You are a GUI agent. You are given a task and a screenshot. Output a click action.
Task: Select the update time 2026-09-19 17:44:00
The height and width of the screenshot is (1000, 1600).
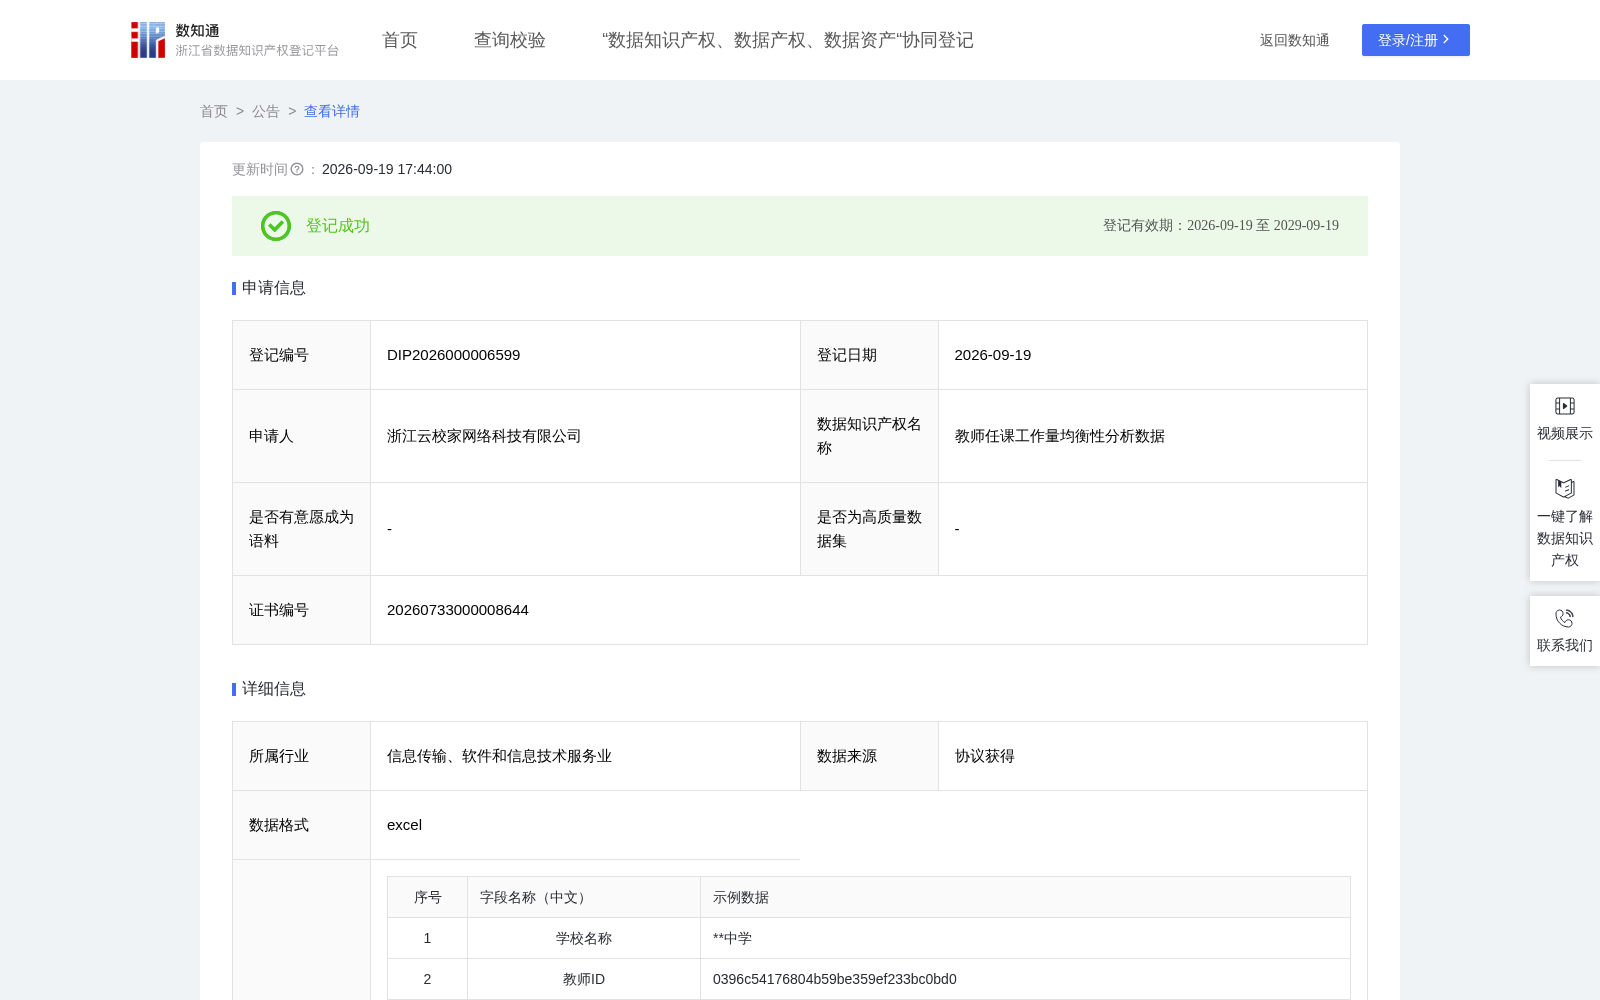coord(387,170)
